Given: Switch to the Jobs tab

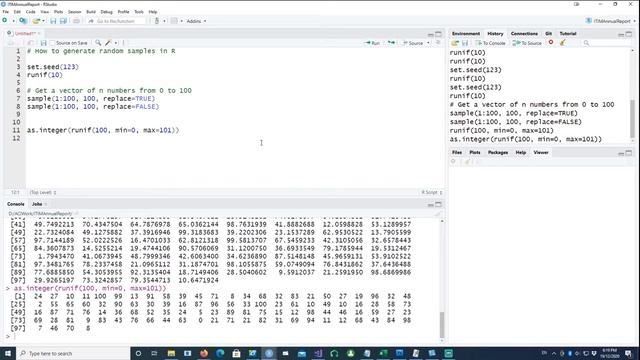Looking at the screenshot, I should pyautogui.click(x=37, y=204).
